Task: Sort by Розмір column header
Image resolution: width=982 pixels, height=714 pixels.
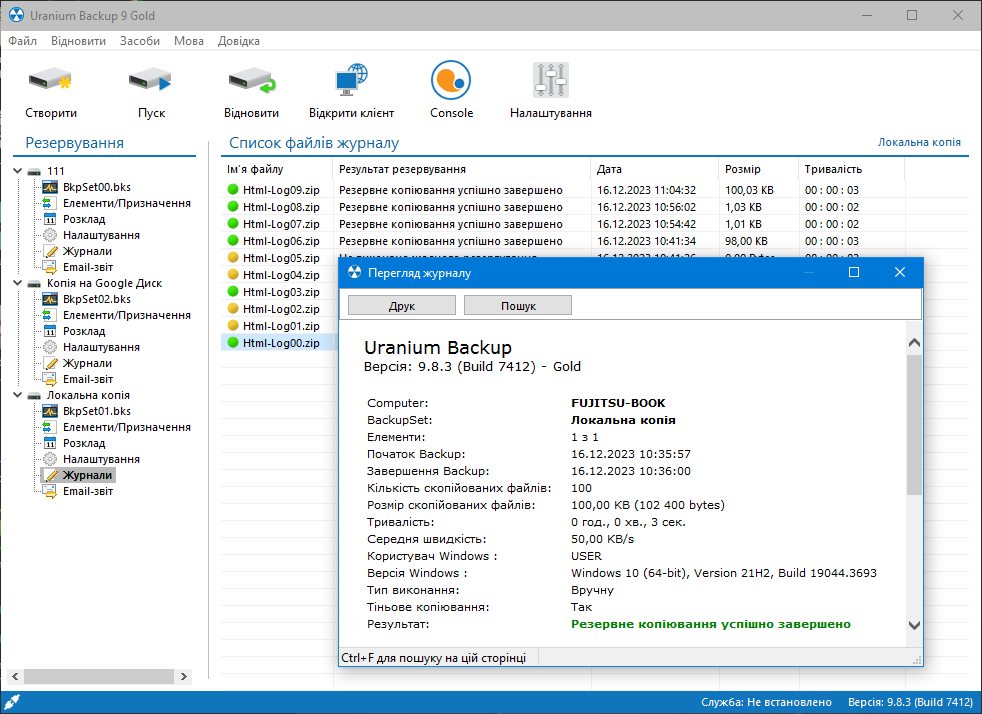Action: pyautogui.click(x=758, y=169)
